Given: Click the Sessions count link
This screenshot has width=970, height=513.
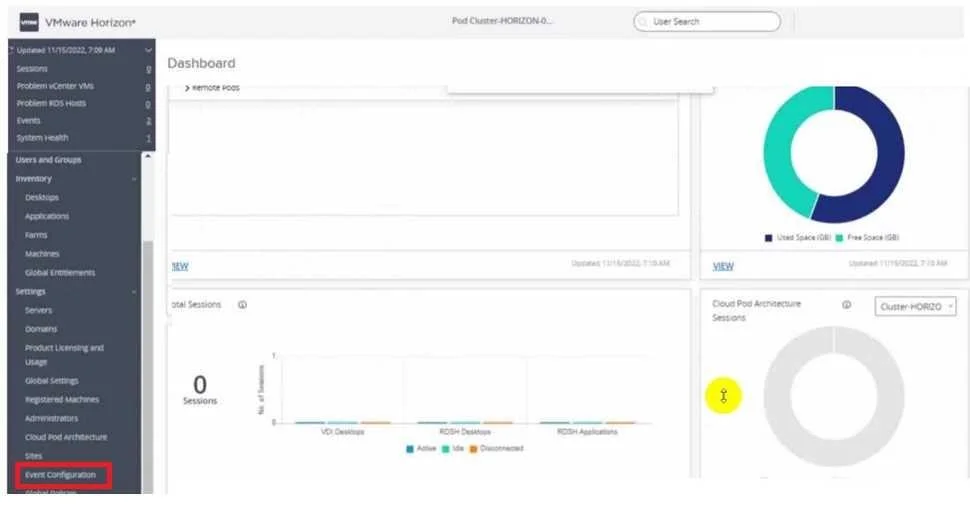Looking at the screenshot, I should (148, 69).
